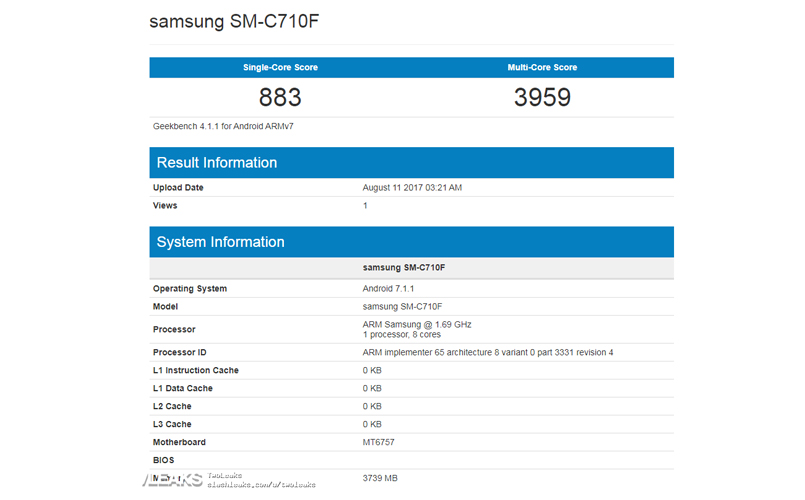Click the Single-Core Score header

click(280, 67)
